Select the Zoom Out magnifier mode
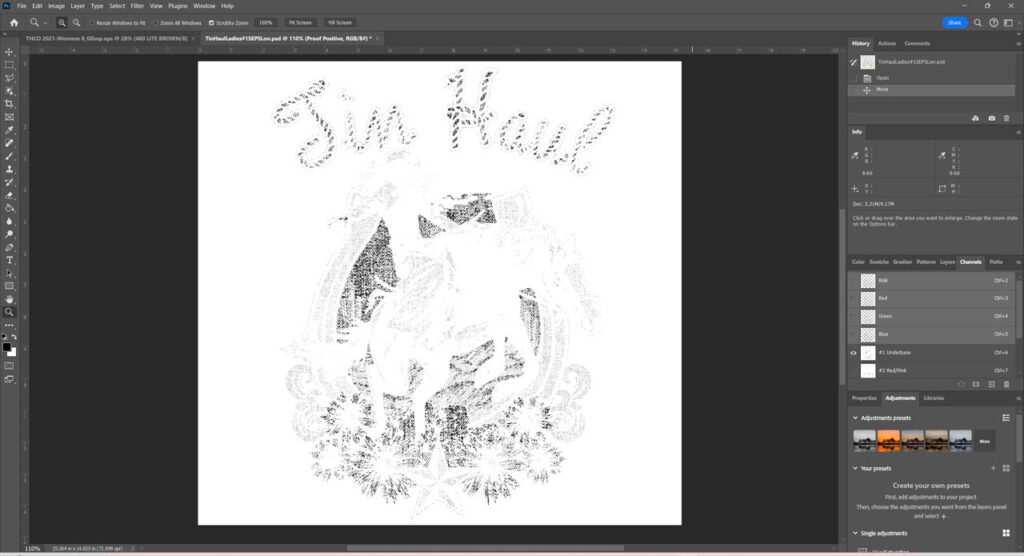Image resolution: width=1024 pixels, height=556 pixels. (x=76, y=22)
